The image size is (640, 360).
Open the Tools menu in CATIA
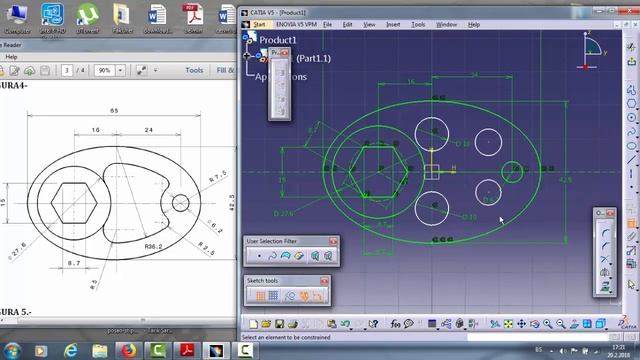(418, 24)
